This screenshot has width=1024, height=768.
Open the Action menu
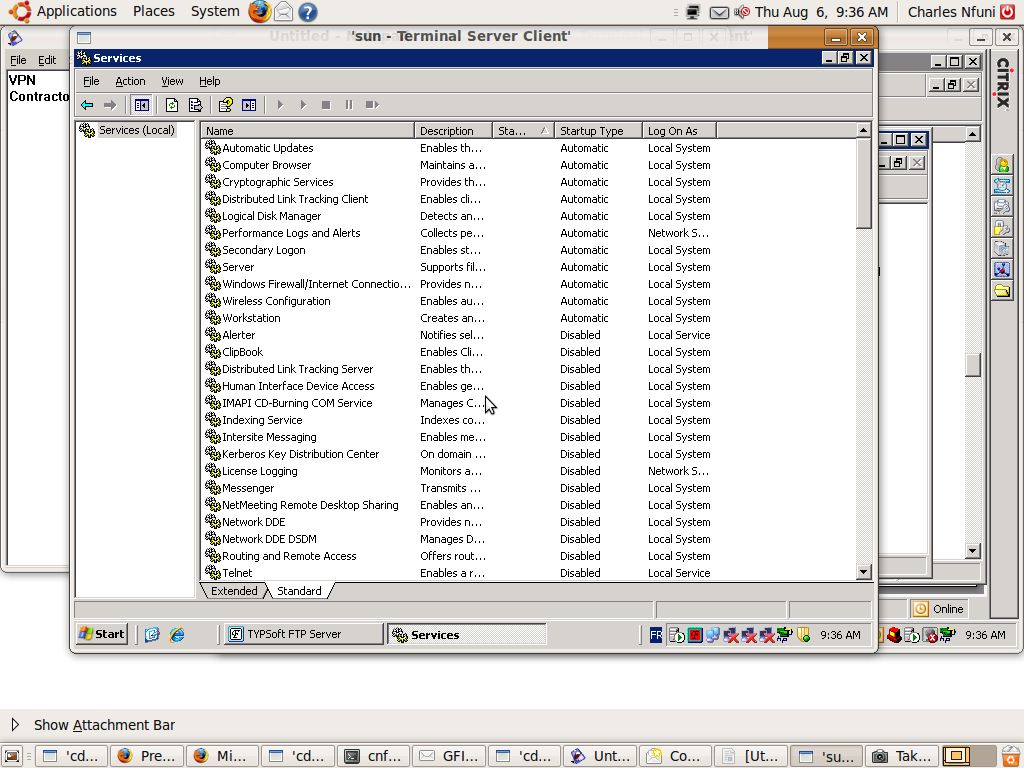click(130, 81)
